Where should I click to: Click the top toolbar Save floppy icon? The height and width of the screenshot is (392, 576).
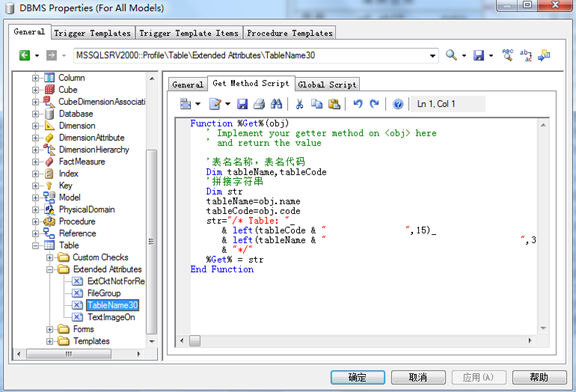pyautogui.click(x=479, y=55)
